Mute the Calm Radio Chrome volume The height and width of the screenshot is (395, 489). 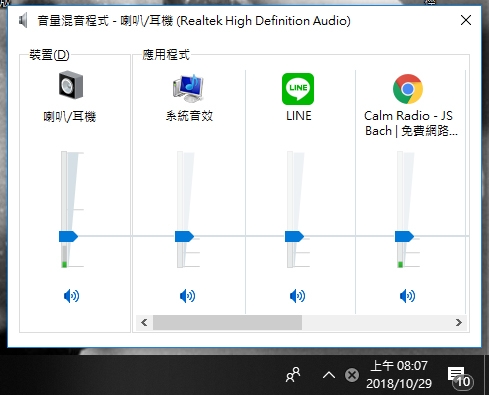pos(407,296)
